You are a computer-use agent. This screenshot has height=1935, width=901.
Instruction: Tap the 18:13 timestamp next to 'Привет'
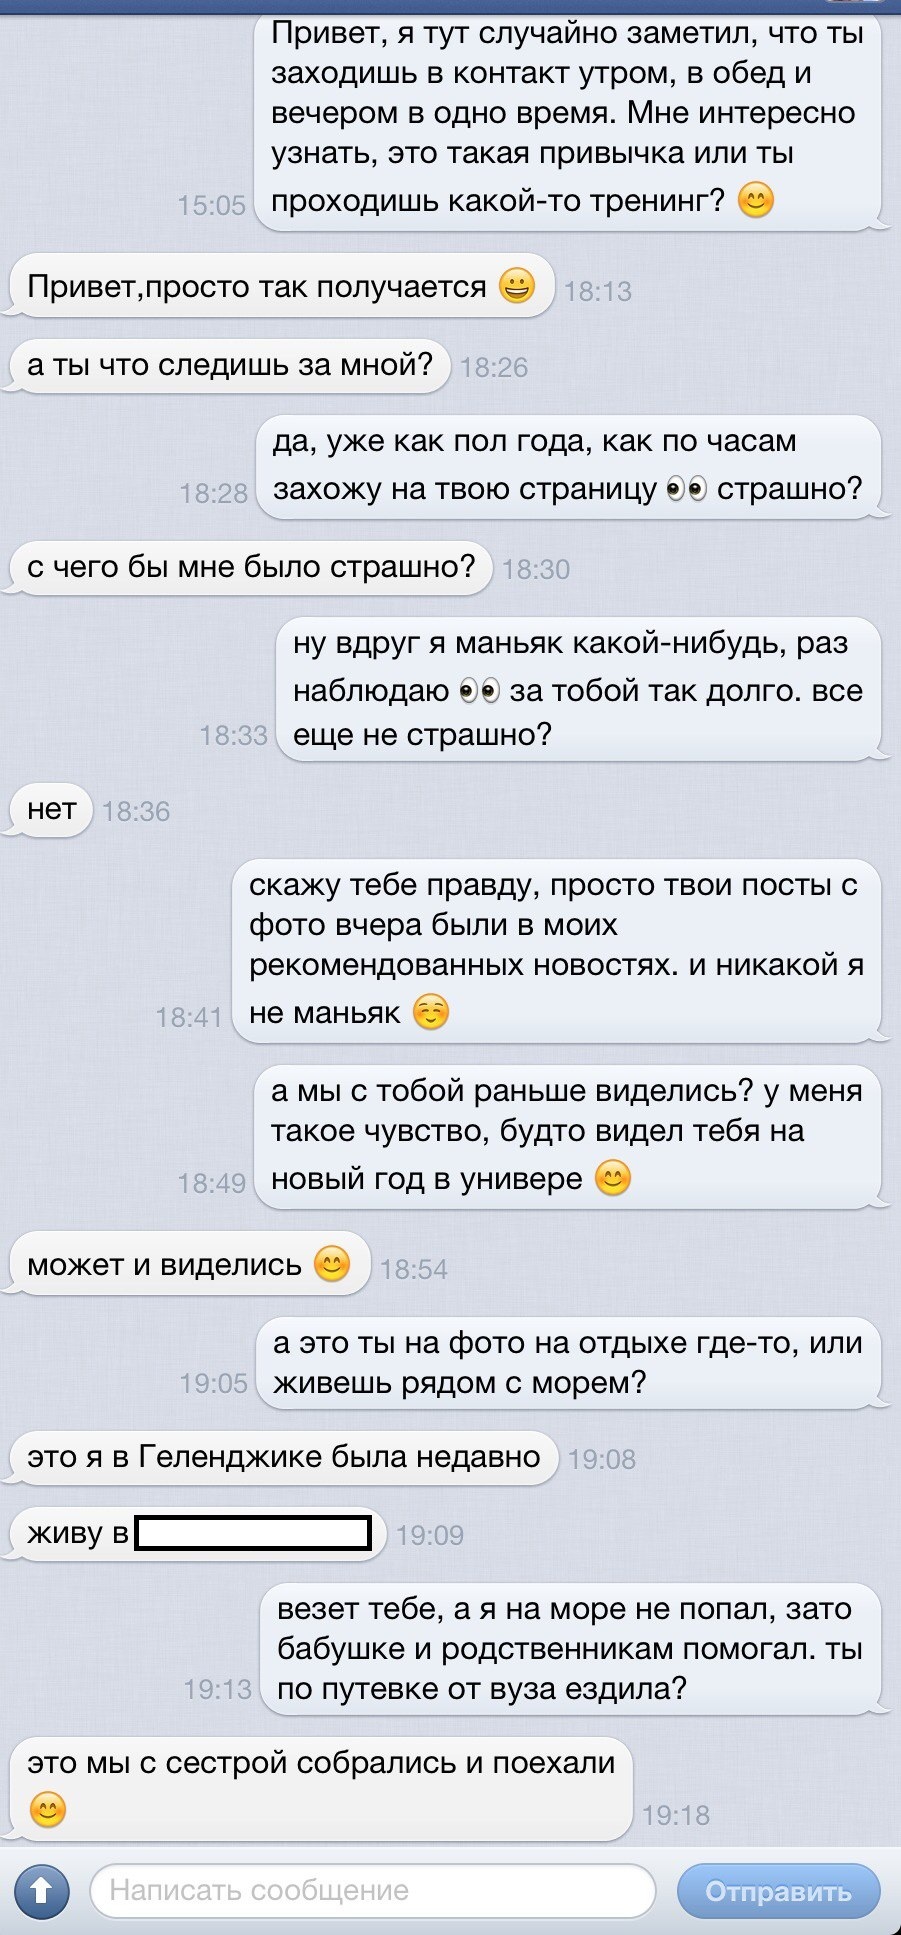click(598, 291)
